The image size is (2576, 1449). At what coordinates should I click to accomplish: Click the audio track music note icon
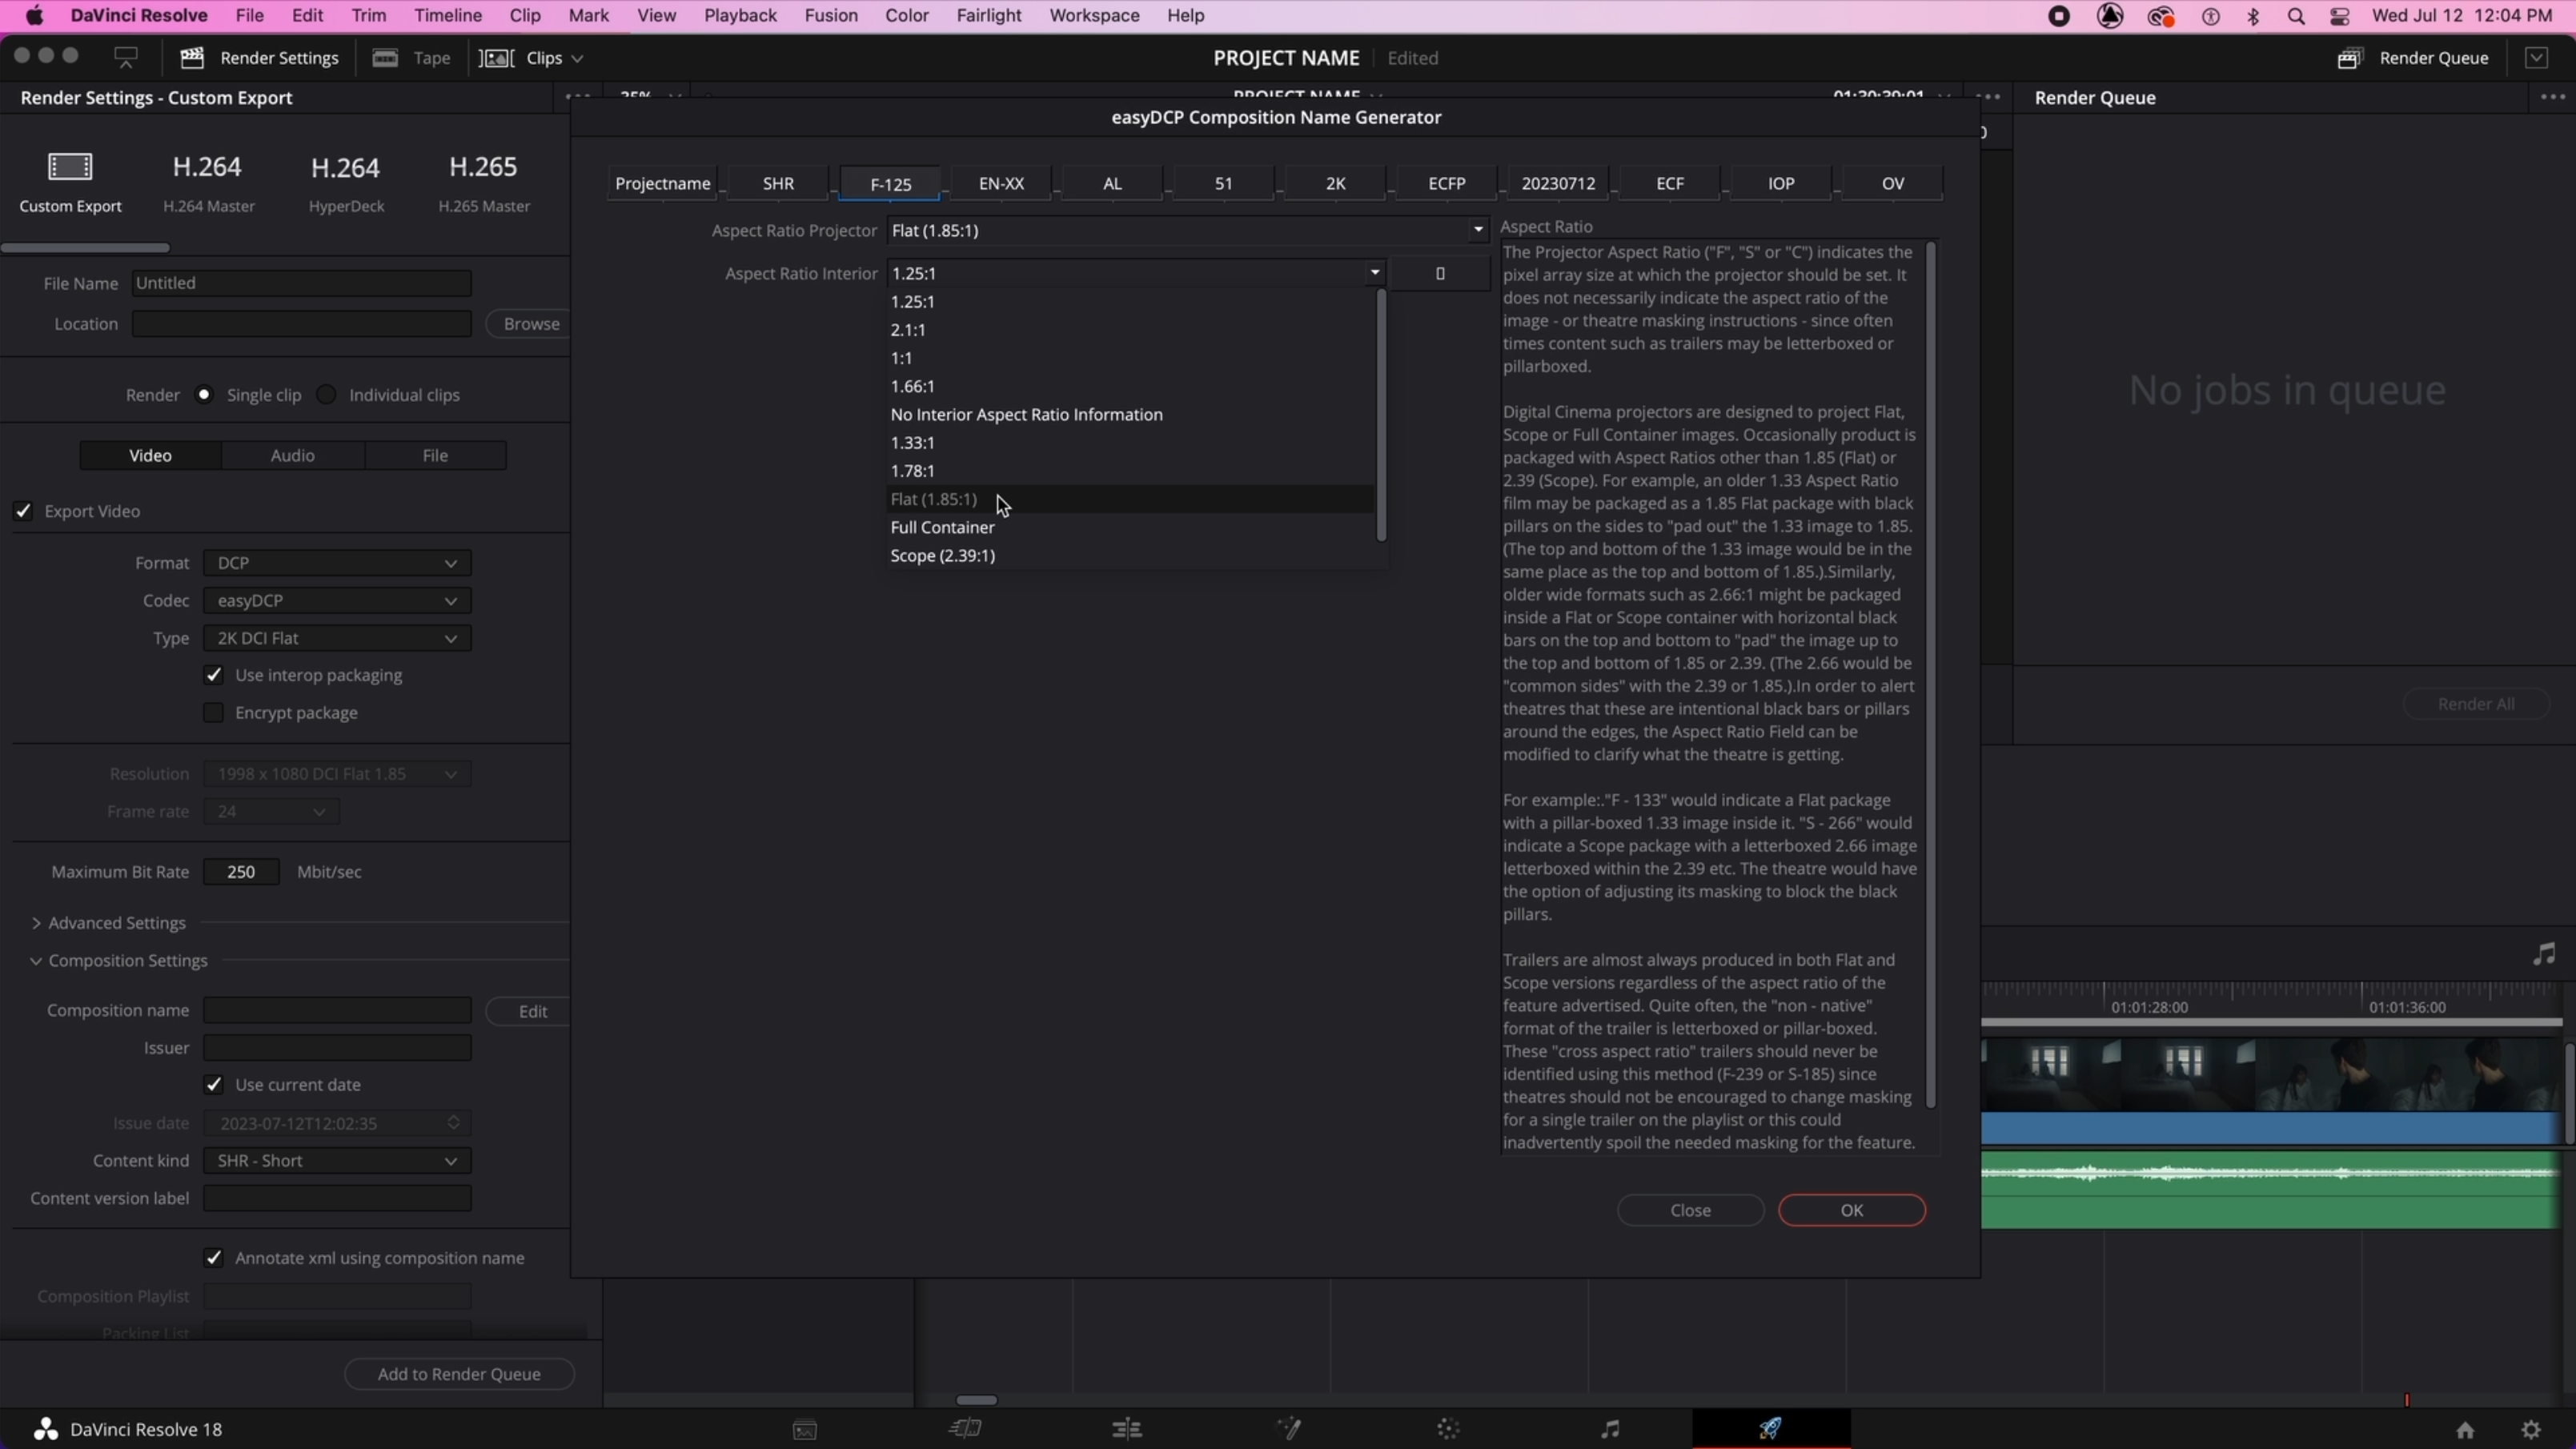(x=2544, y=954)
